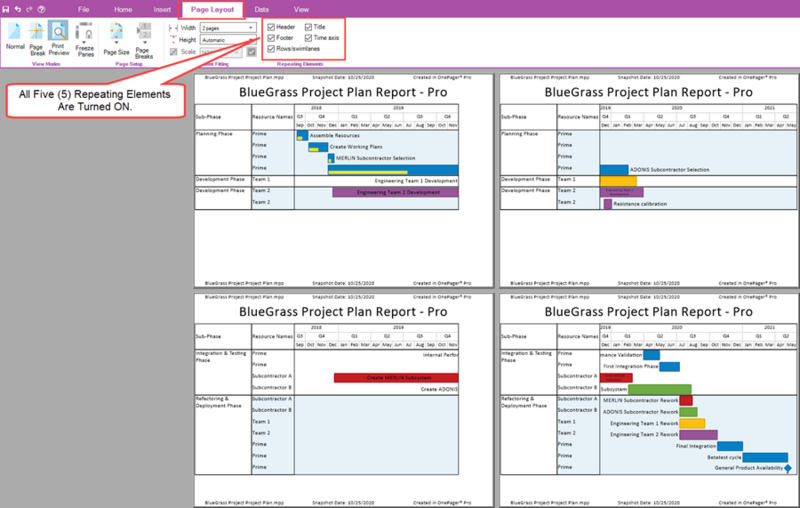The height and width of the screenshot is (508, 800).
Task: Click 'Planning Phase' swimlane in top-left page
Action: 214,134
